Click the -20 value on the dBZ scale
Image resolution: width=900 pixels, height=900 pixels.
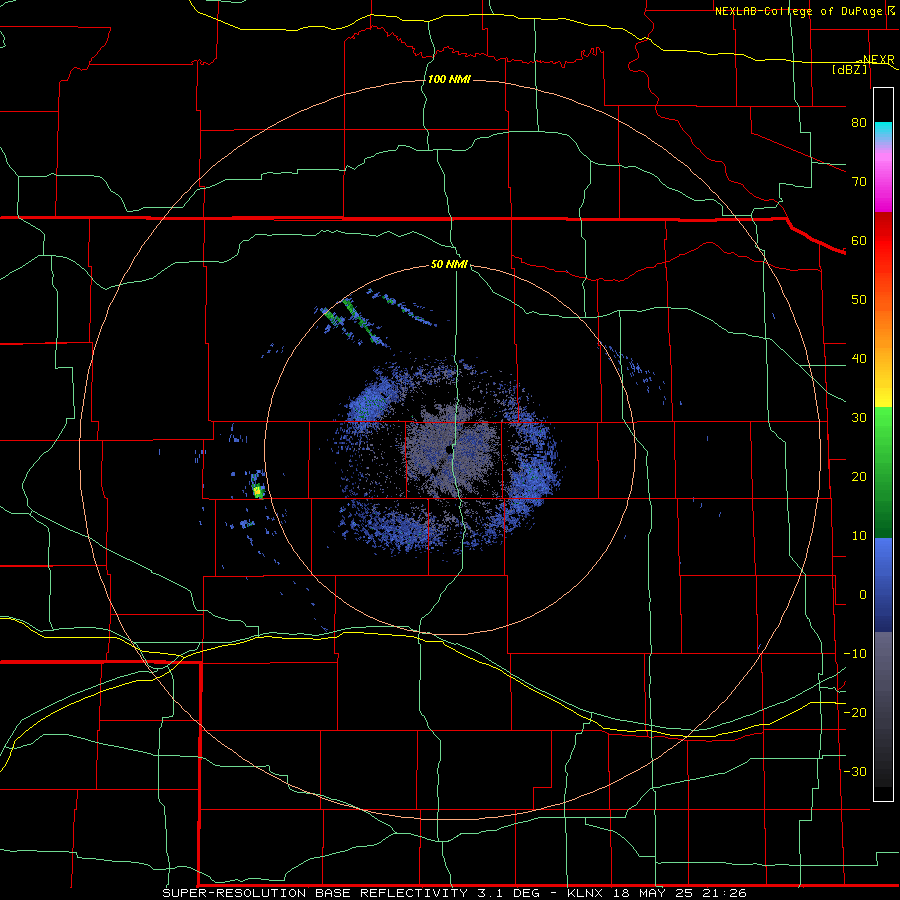pos(855,712)
